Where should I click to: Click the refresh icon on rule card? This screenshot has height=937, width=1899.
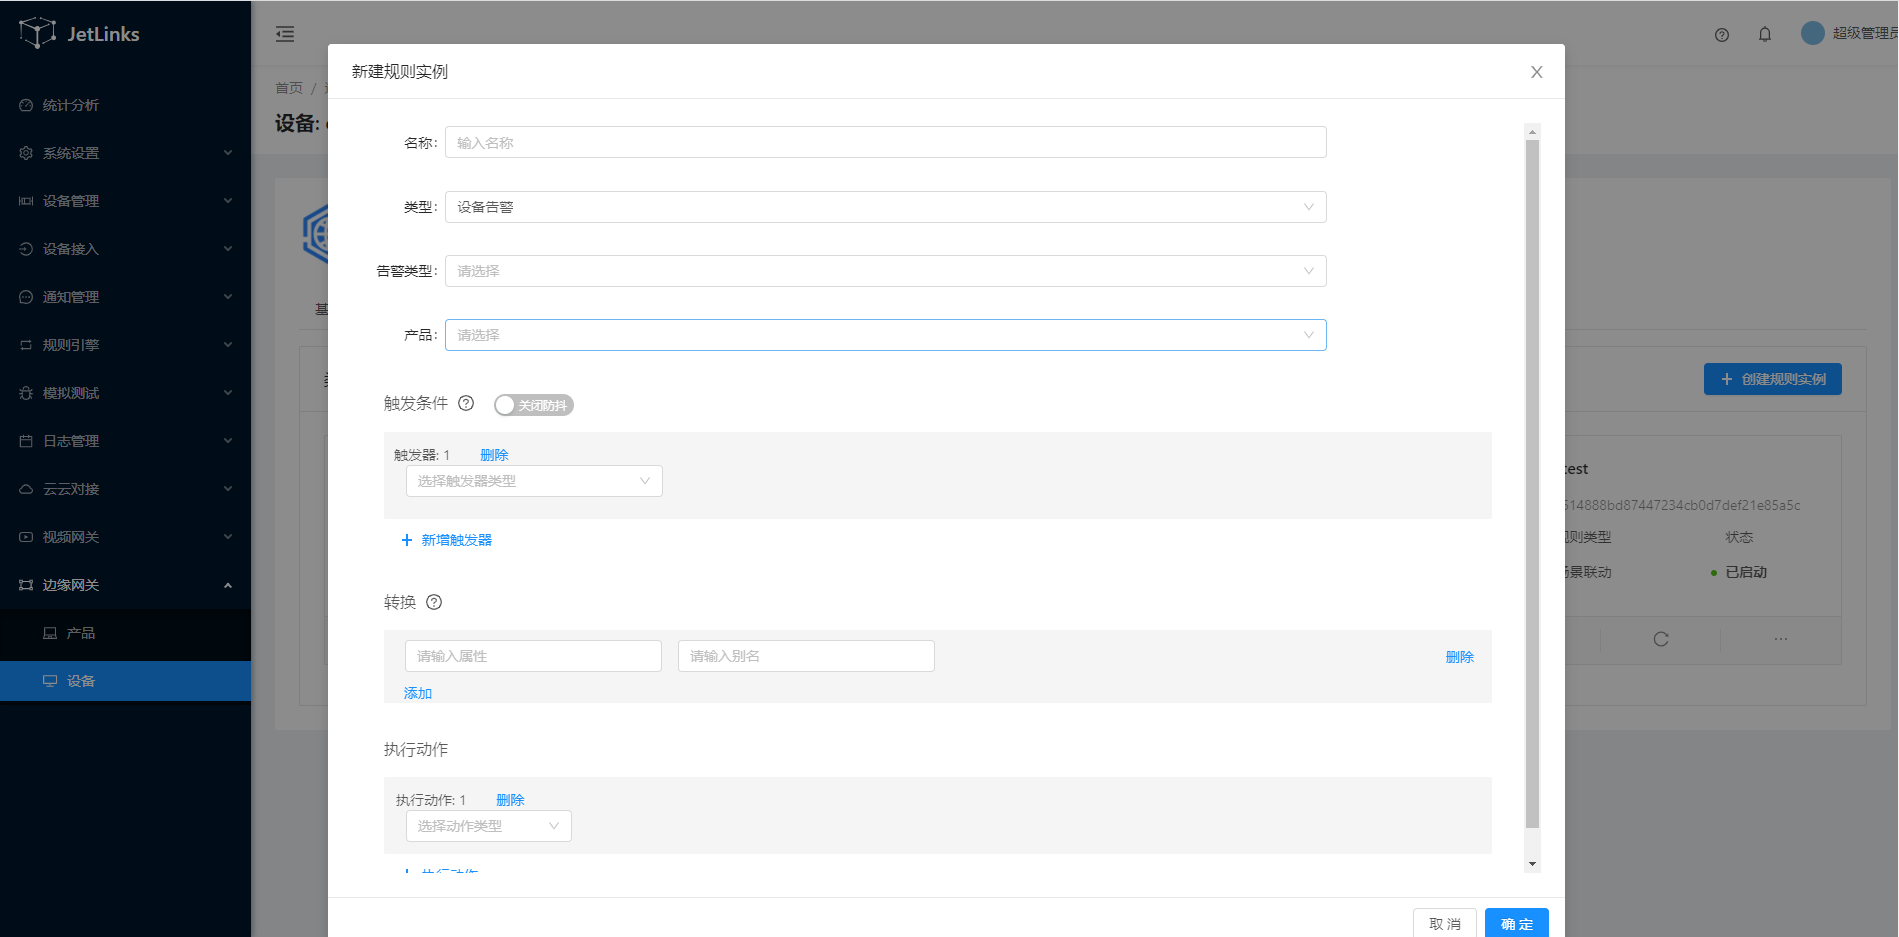click(1661, 639)
